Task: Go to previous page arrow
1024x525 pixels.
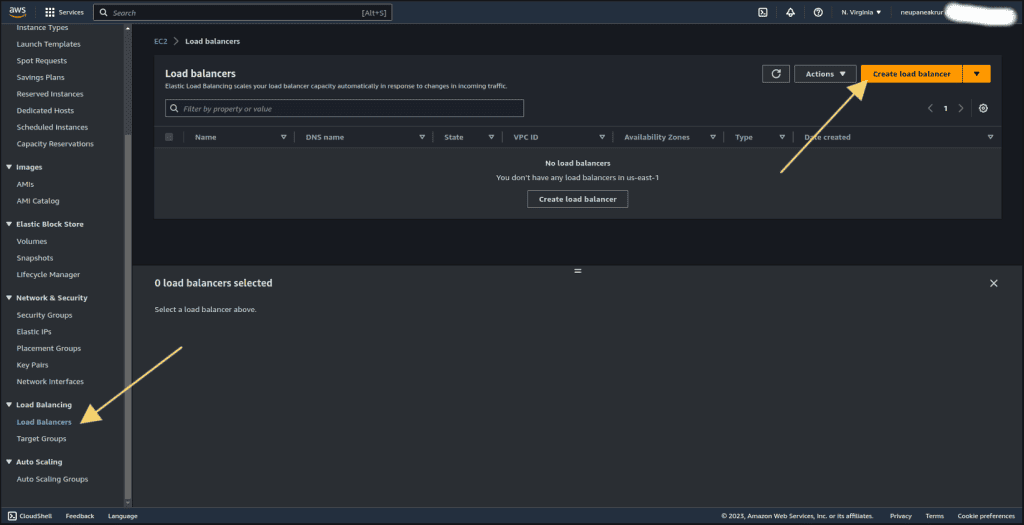Action: point(930,108)
